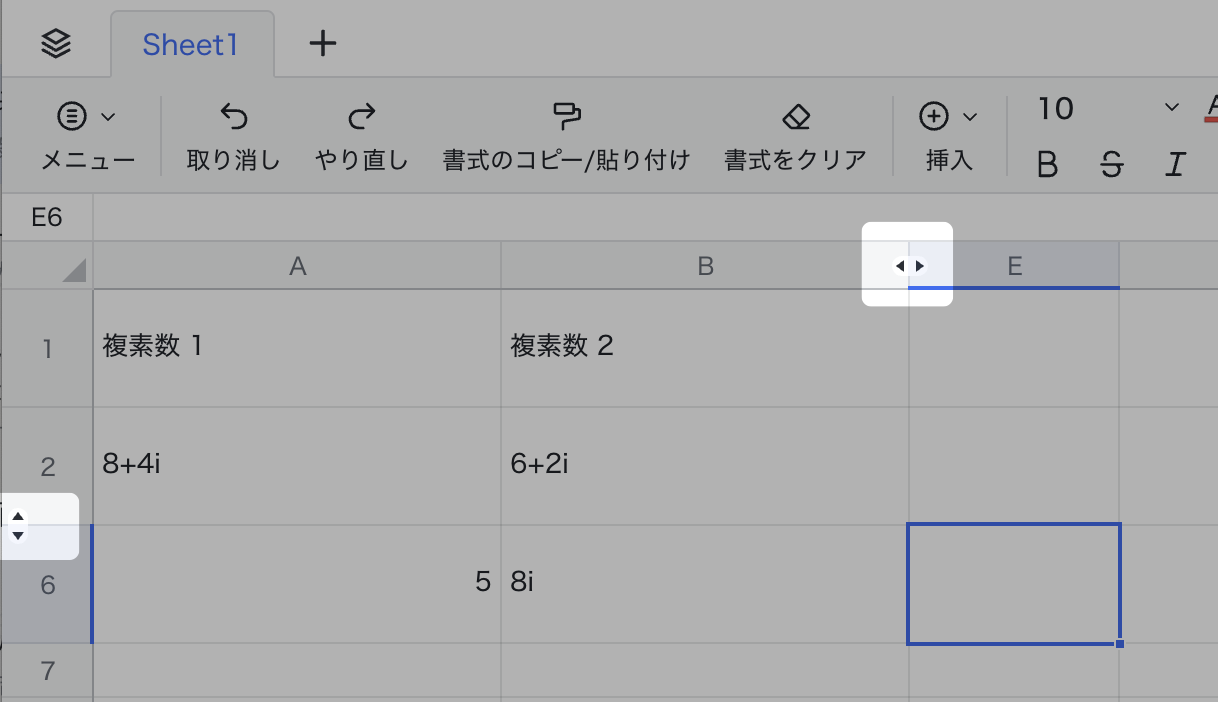This screenshot has height=702, width=1218.
Task: Click the redo (やり直し) arrow icon
Action: [361, 118]
